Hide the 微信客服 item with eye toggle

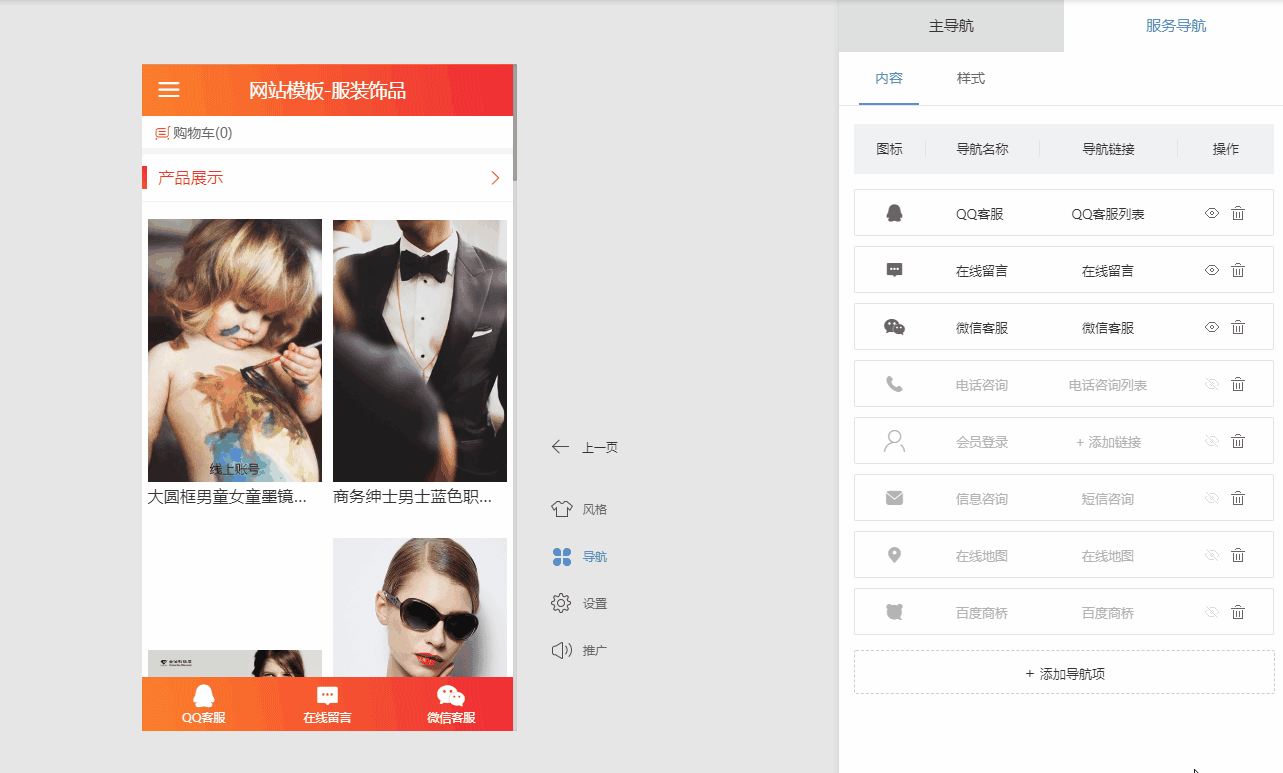point(1212,327)
